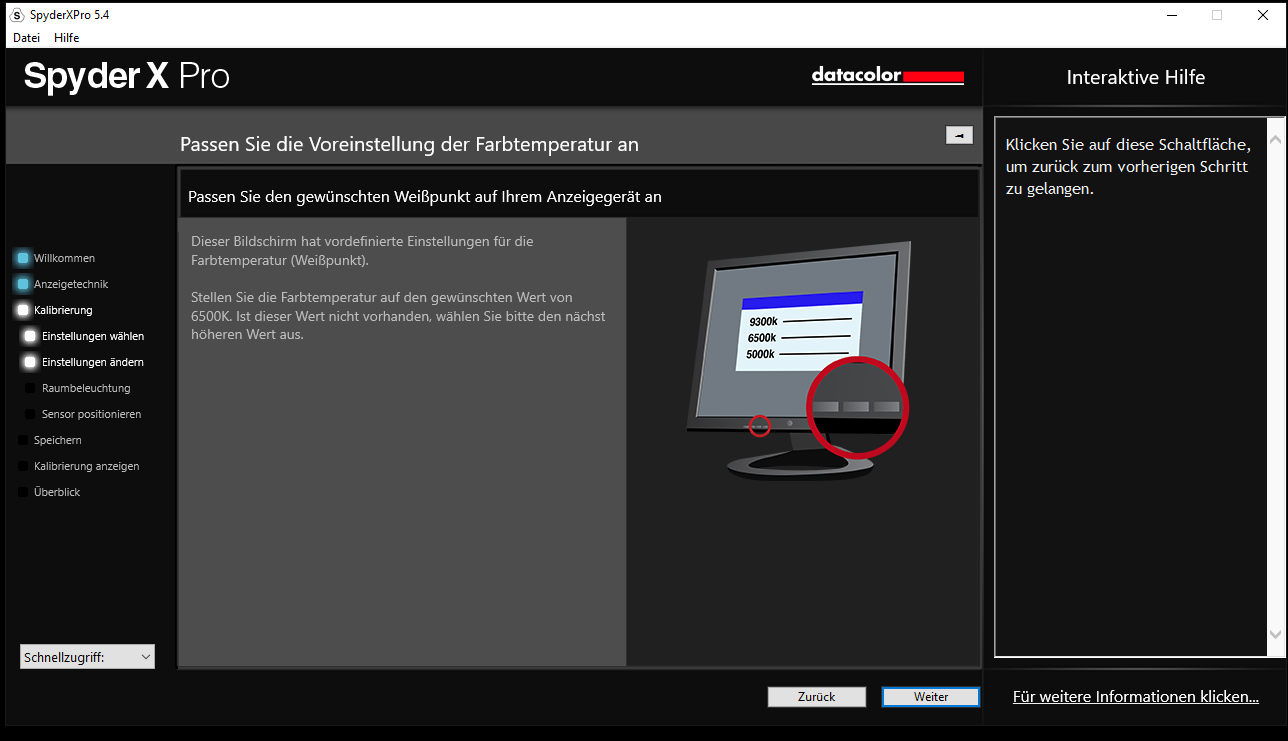Open the Hilfe menu
Image resolution: width=1288 pixels, height=741 pixels.
(66, 37)
